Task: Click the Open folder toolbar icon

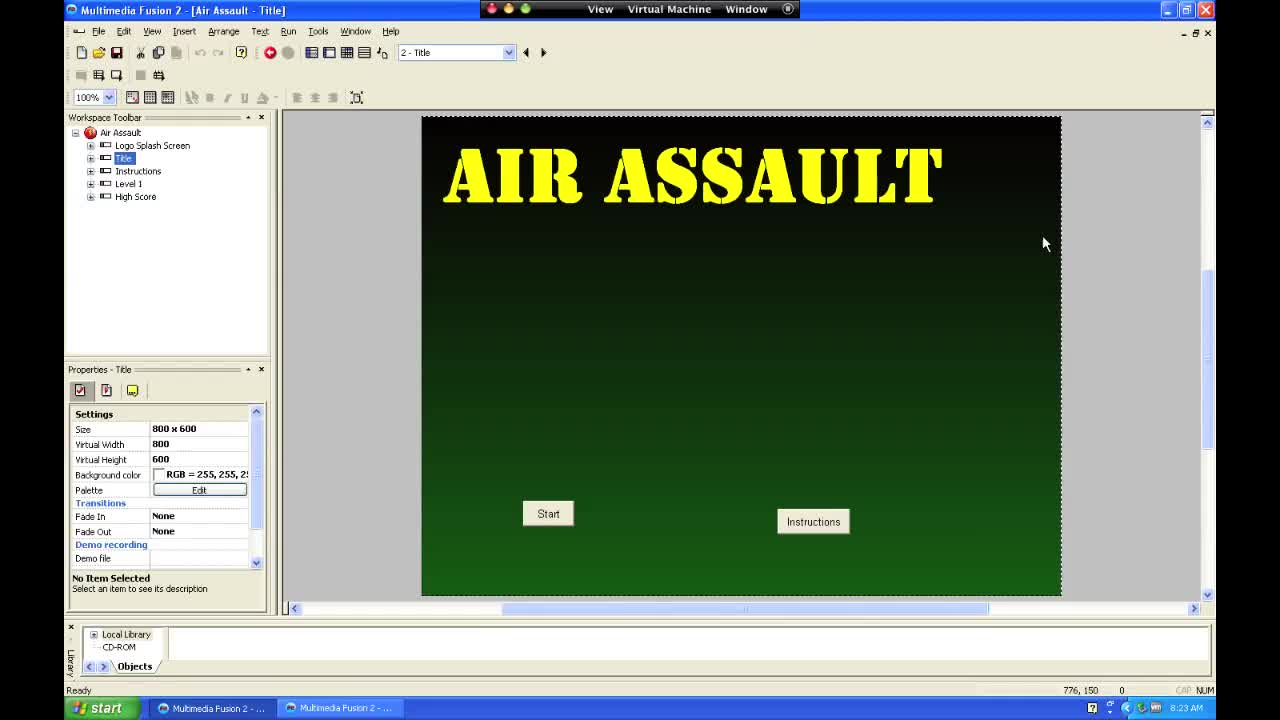Action: (x=98, y=52)
